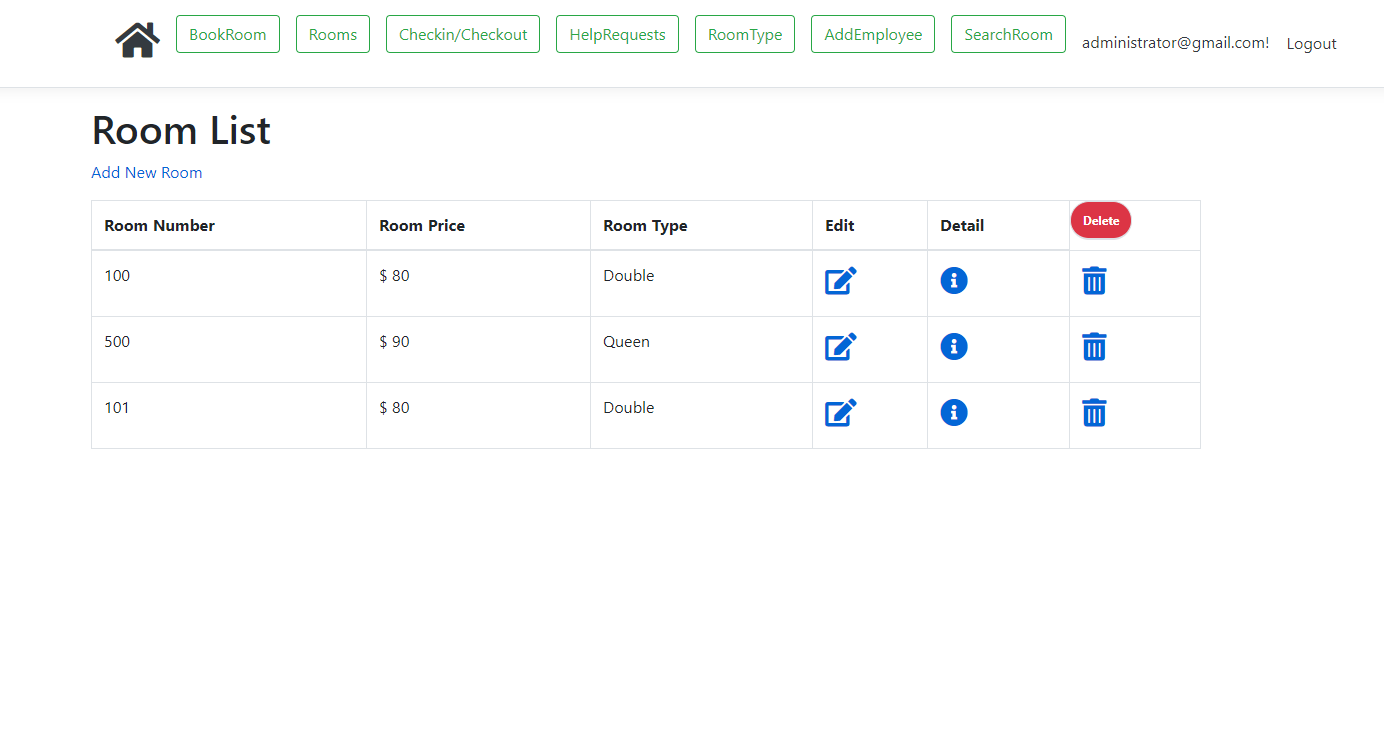
Task: Open details for room 101 via info icon
Action: click(x=954, y=412)
